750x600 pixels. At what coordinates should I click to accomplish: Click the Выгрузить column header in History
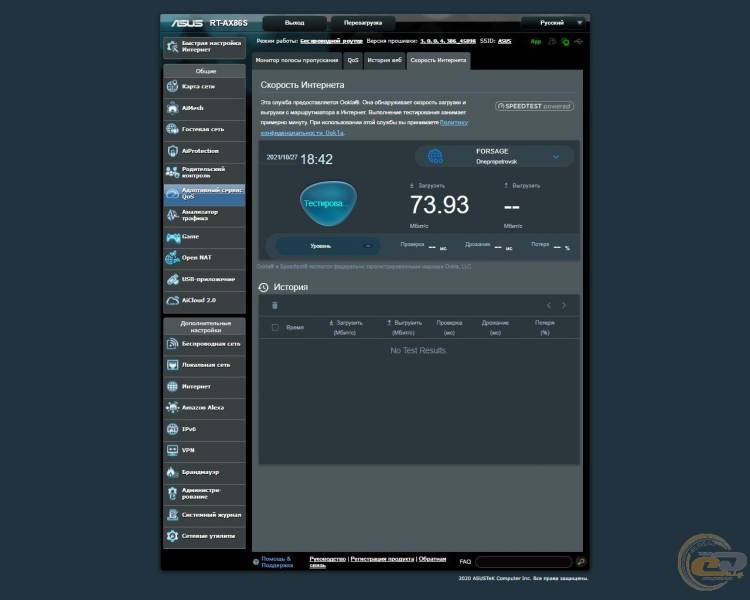pyautogui.click(x=404, y=327)
